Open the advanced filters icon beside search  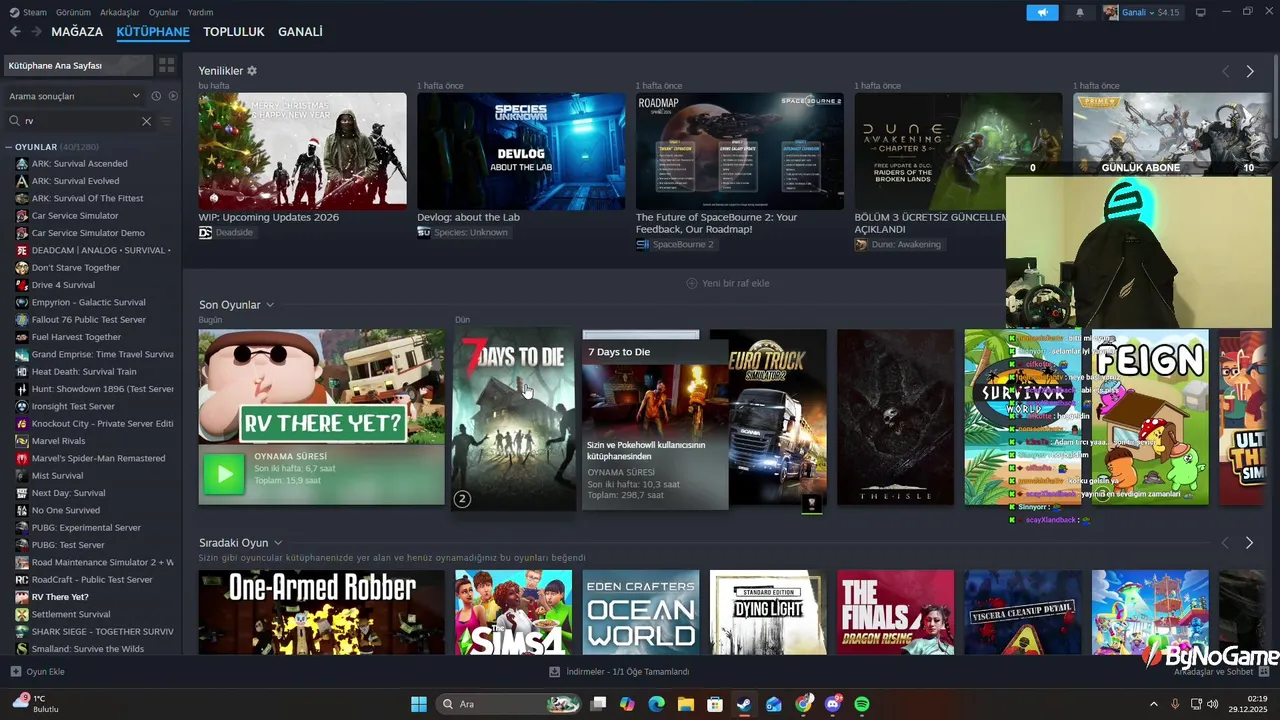coord(166,121)
